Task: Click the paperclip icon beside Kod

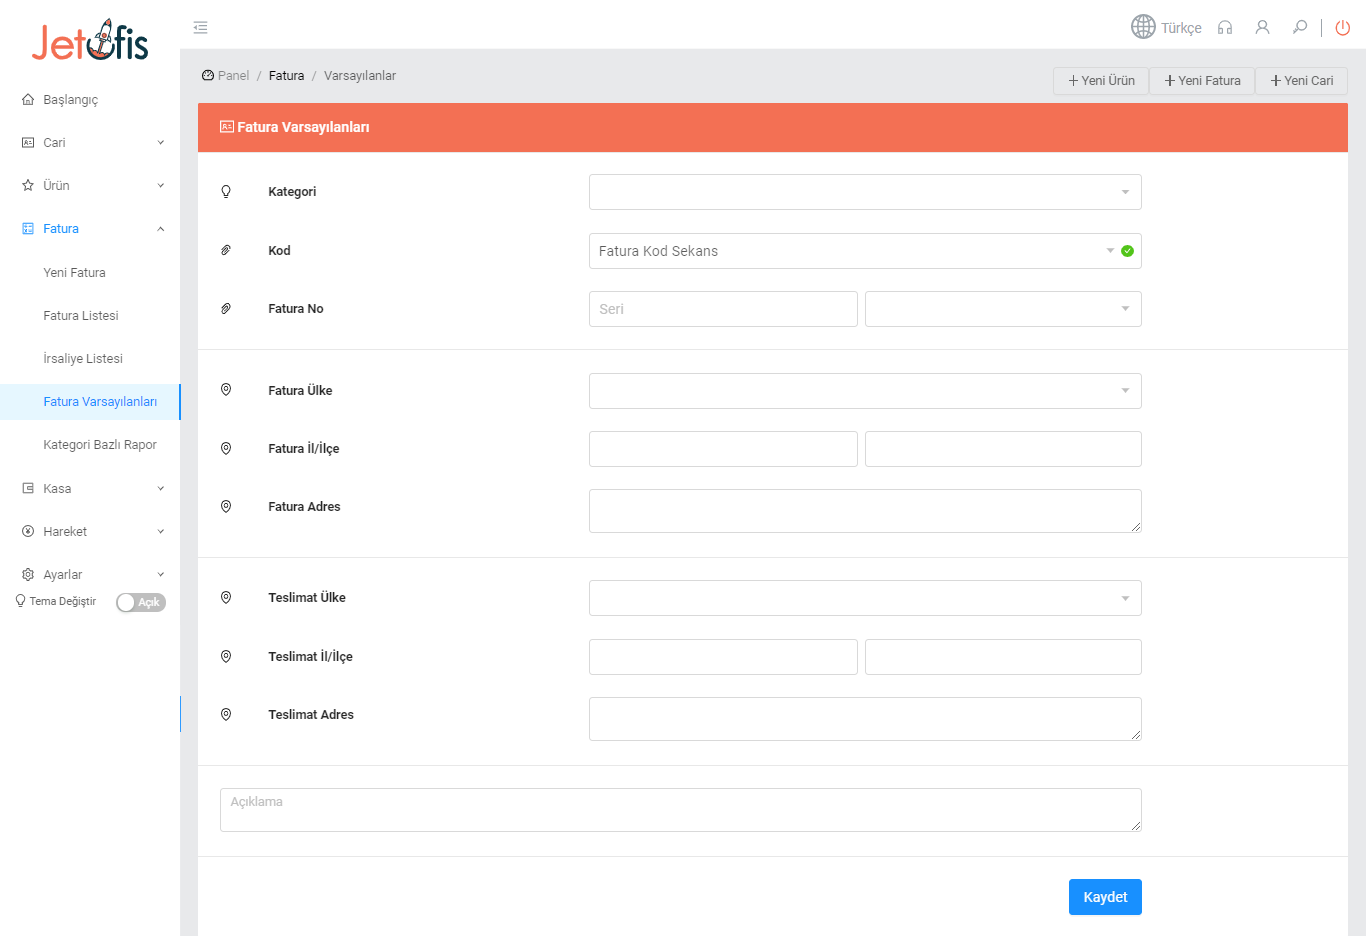Action: (x=226, y=251)
